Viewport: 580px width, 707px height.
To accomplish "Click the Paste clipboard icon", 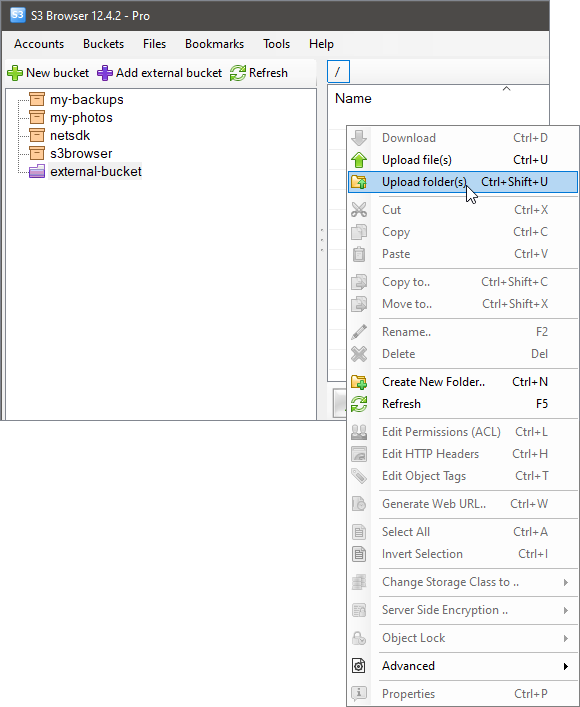I will [x=359, y=254].
